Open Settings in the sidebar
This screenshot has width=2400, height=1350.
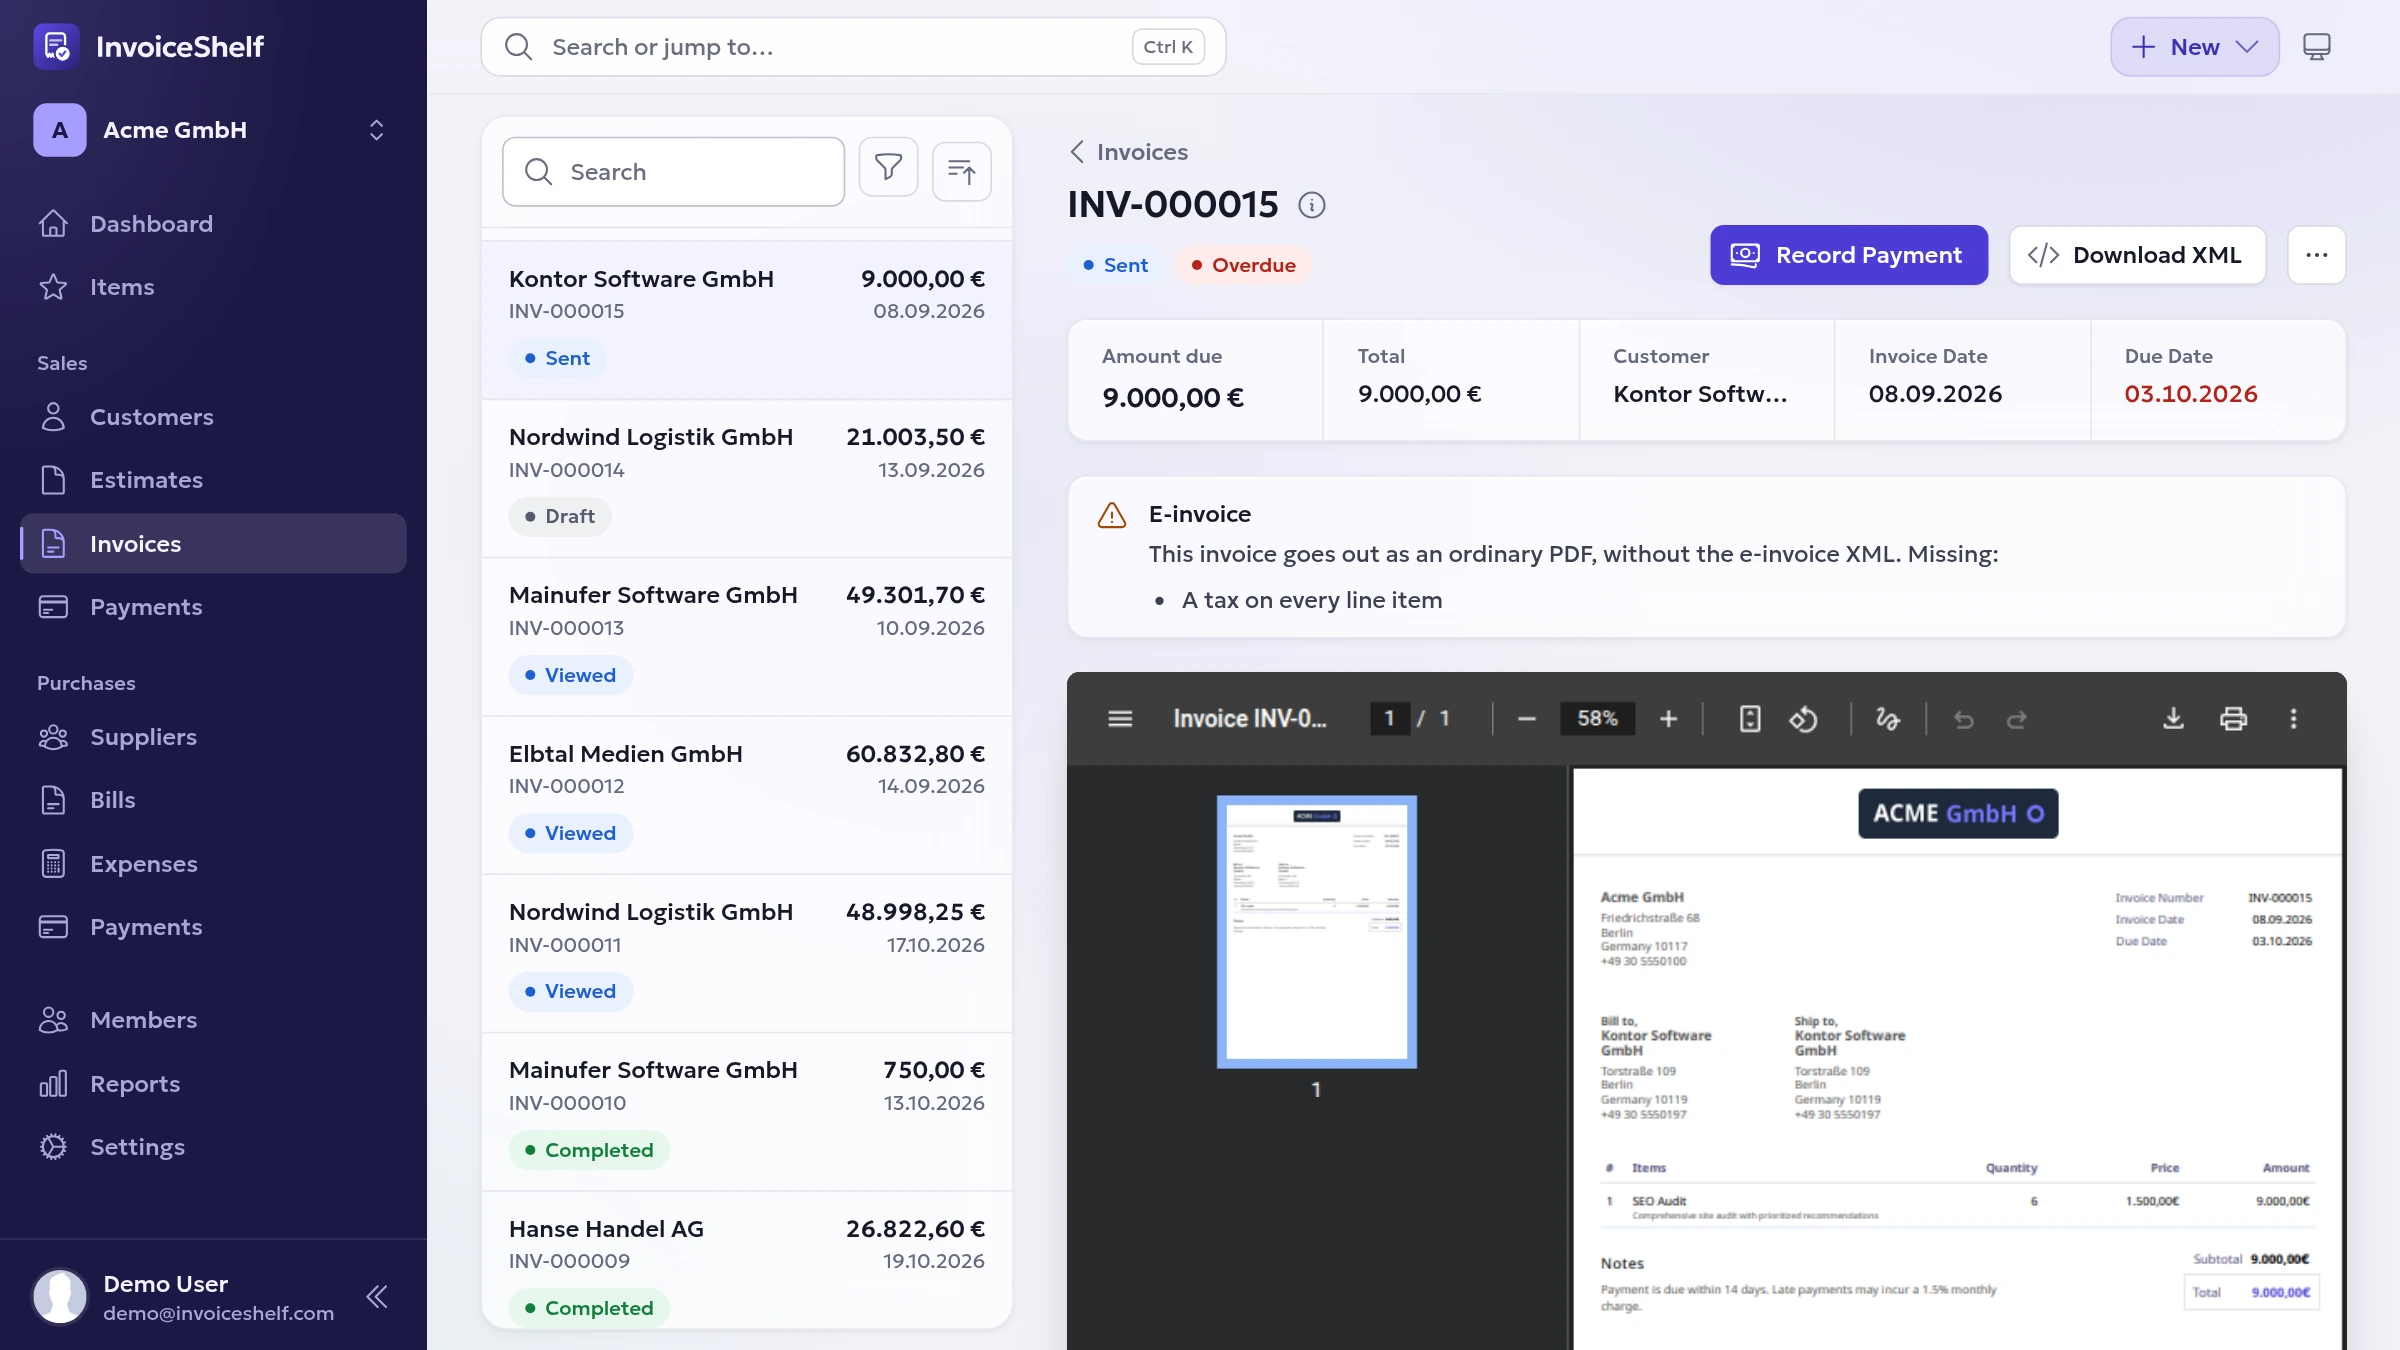tap(213, 1147)
